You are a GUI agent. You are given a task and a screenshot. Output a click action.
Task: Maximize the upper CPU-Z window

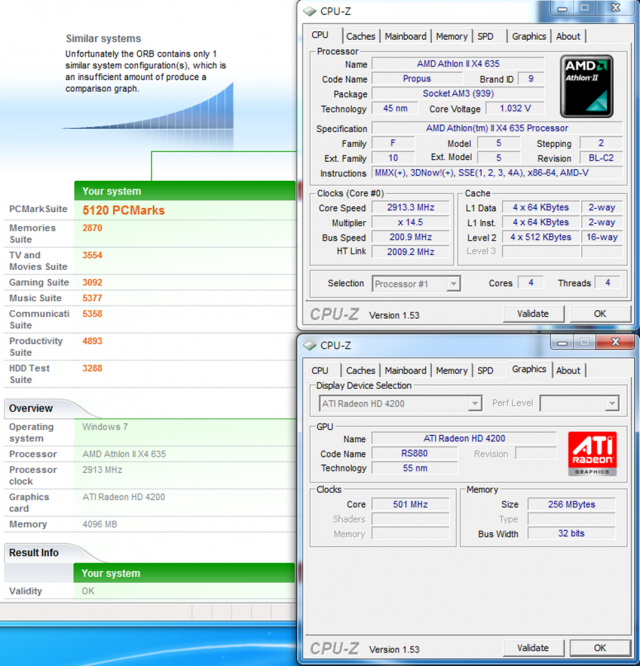[x=585, y=8]
